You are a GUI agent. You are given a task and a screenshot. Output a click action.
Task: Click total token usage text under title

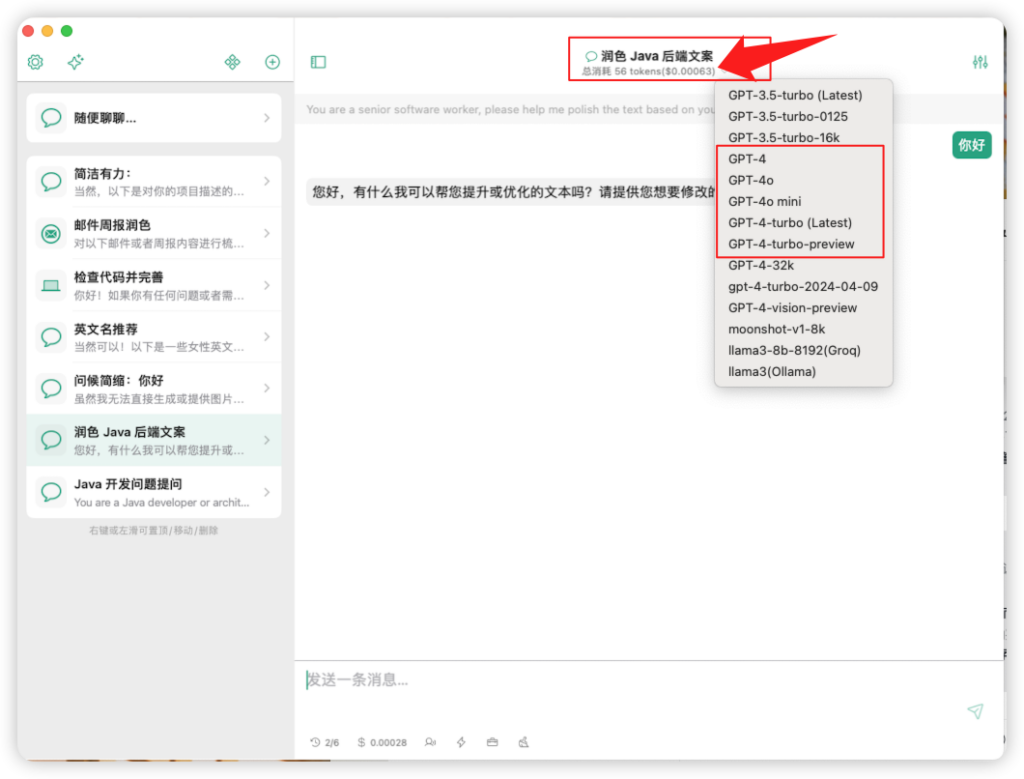648,71
